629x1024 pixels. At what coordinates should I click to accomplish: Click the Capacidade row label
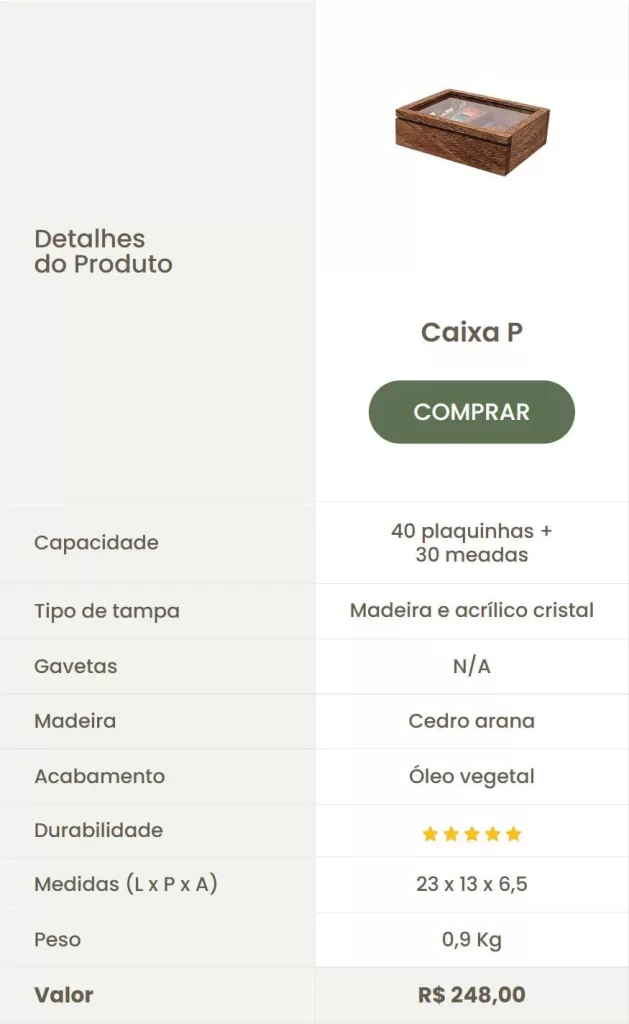pos(96,543)
